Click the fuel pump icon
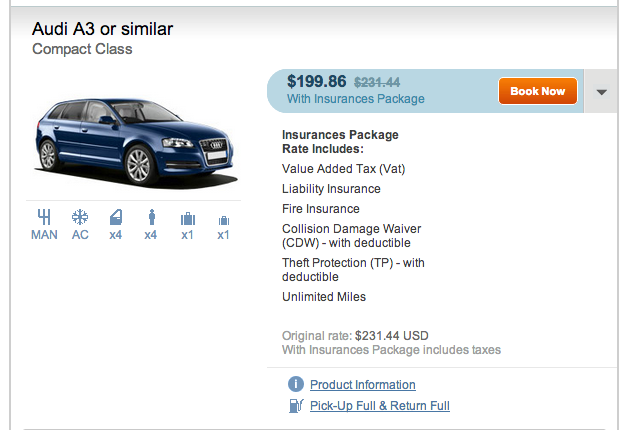This screenshot has height=430, width=624. pyautogui.click(x=296, y=406)
